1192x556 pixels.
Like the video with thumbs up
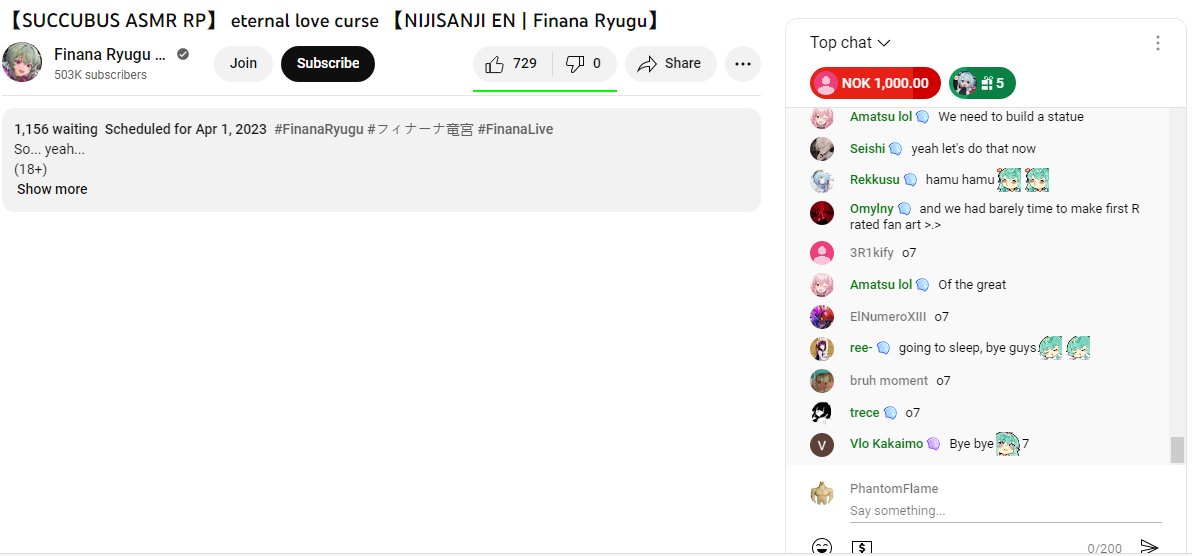coord(512,64)
